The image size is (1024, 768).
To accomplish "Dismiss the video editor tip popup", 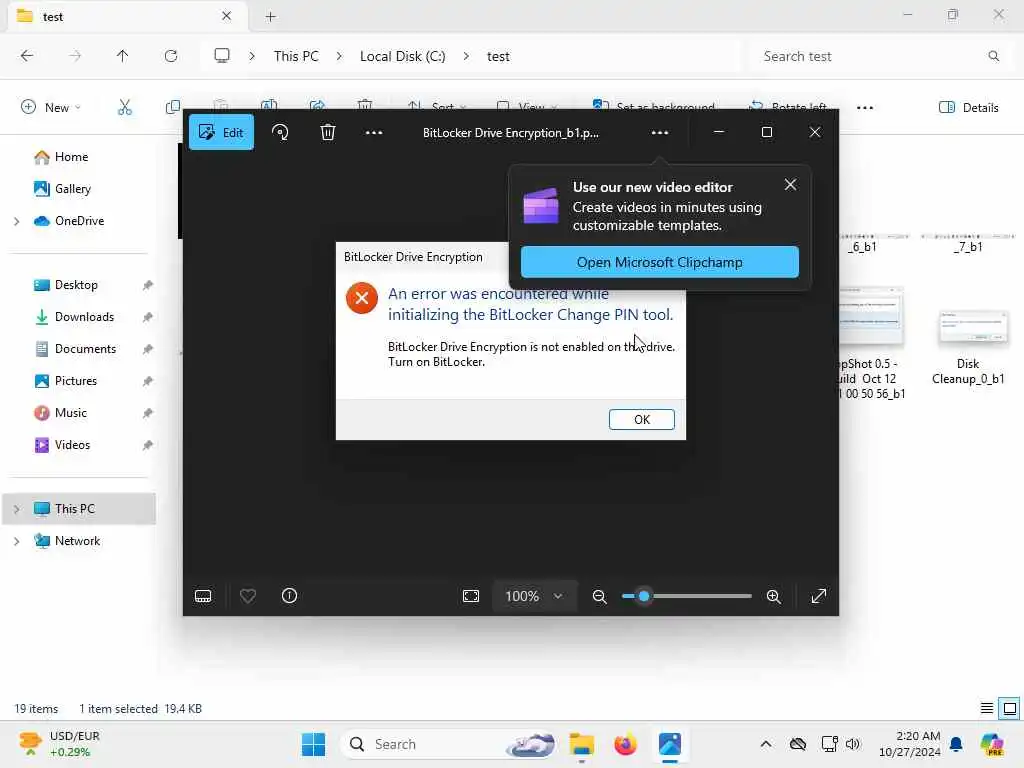I will 790,185.
